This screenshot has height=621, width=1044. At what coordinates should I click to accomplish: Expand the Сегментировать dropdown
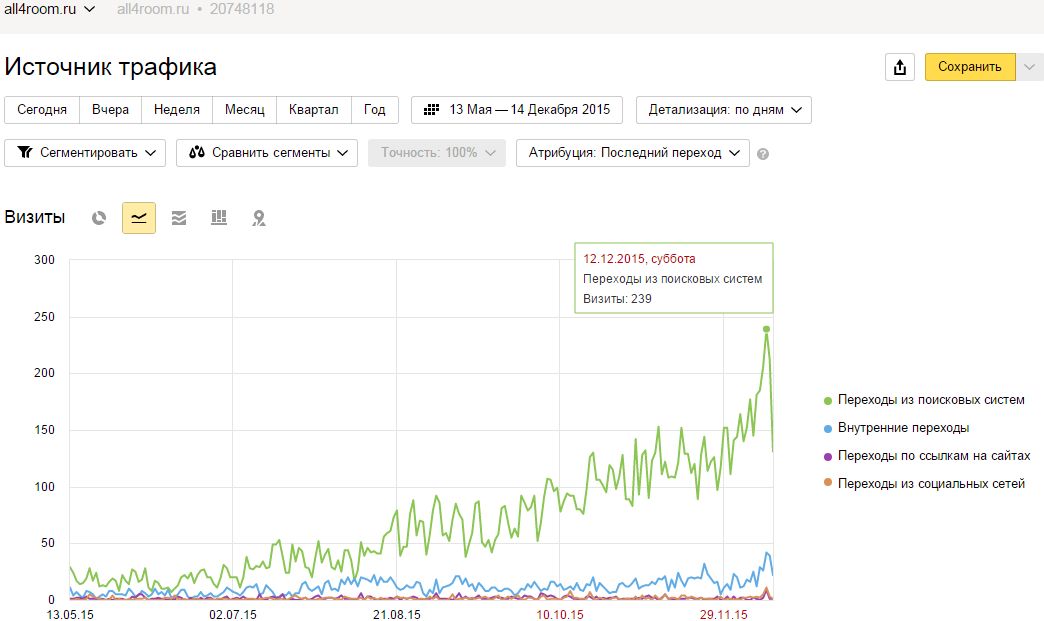coord(86,153)
